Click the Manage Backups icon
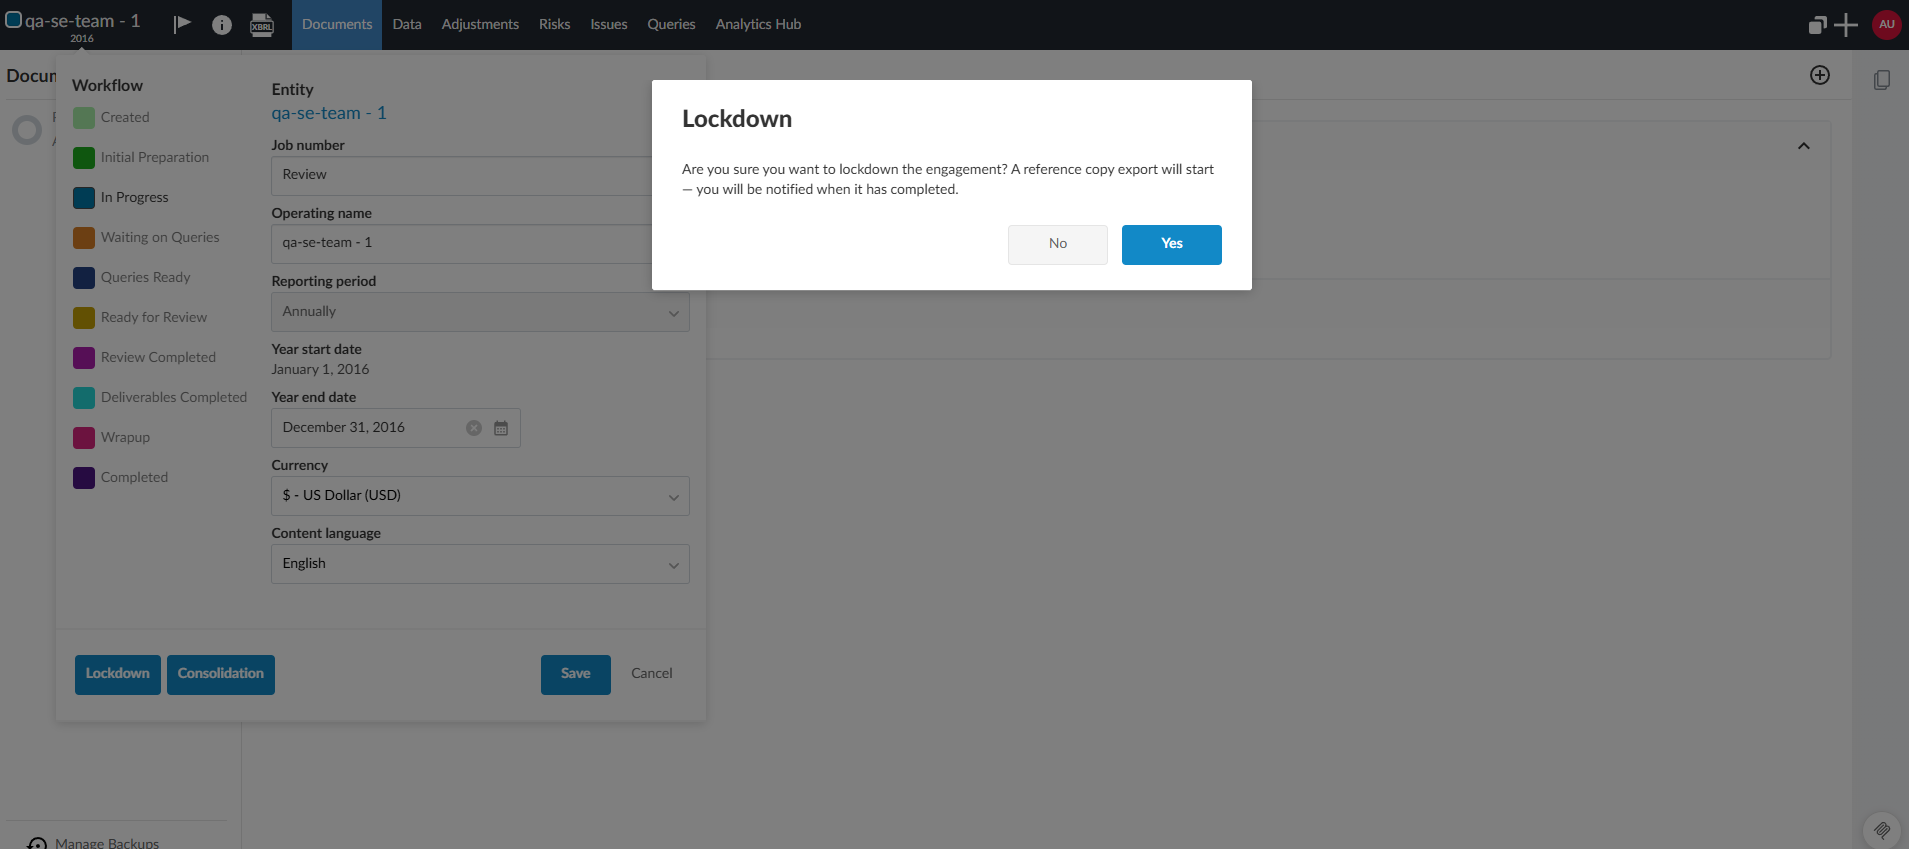The width and height of the screenshot is (1909, 849). click(37, 843)
